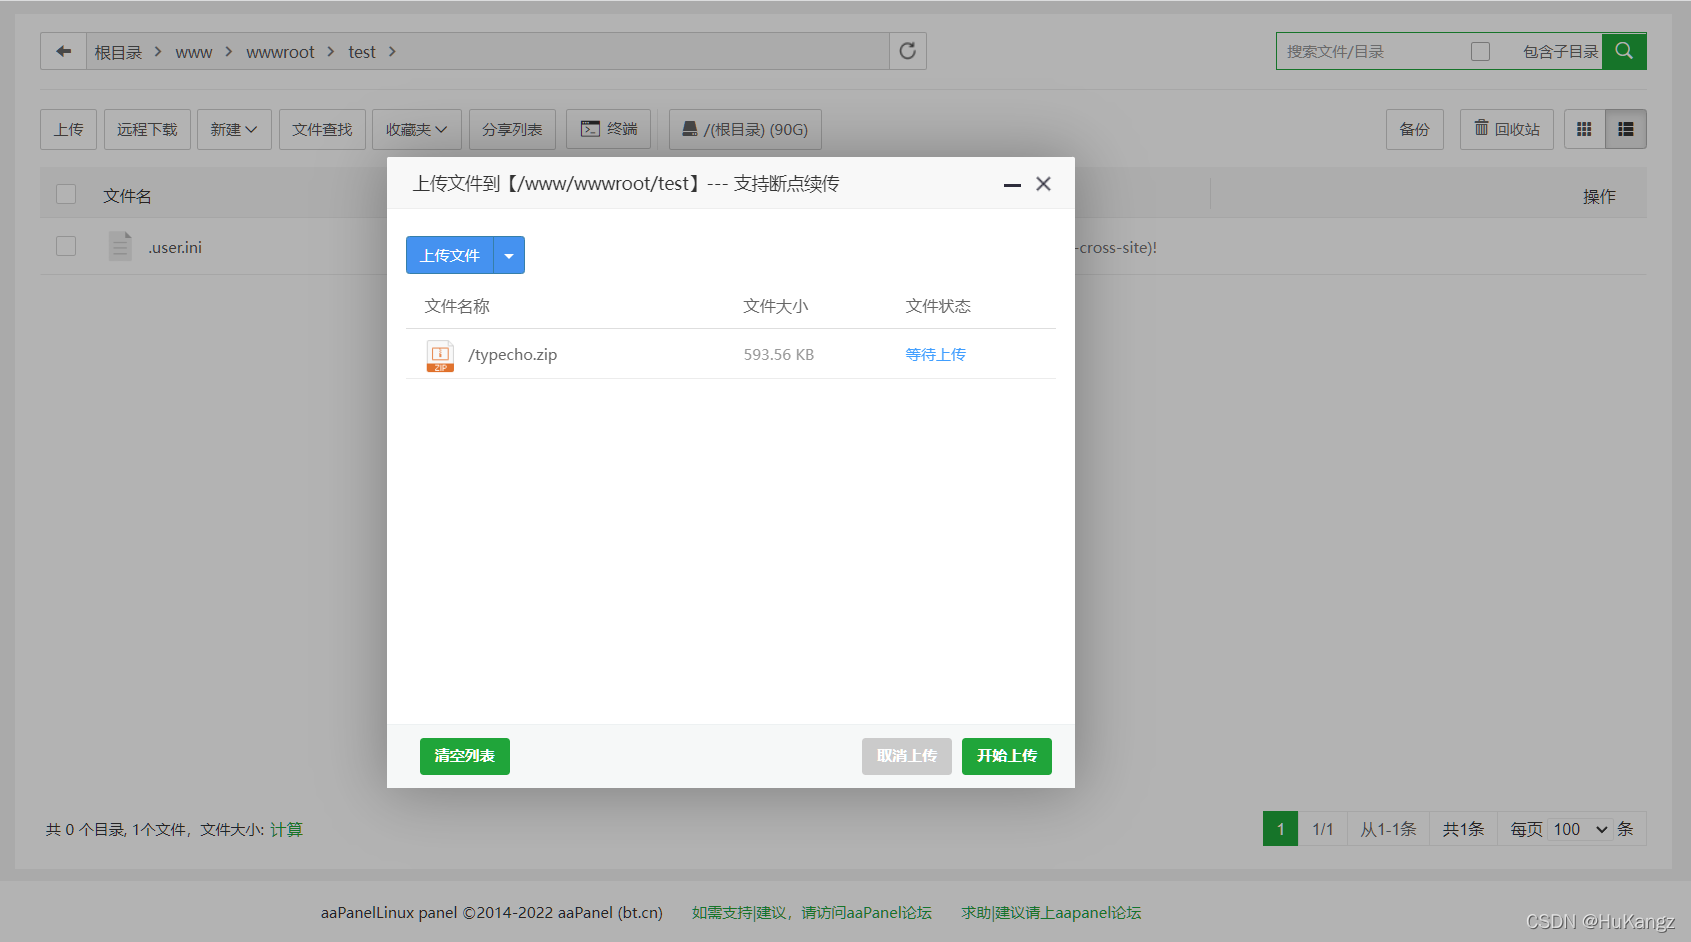Open the 求助|建议 aapanel forum link
This screenshot has height=942, width=1691.
click(x=1051, y=912)
